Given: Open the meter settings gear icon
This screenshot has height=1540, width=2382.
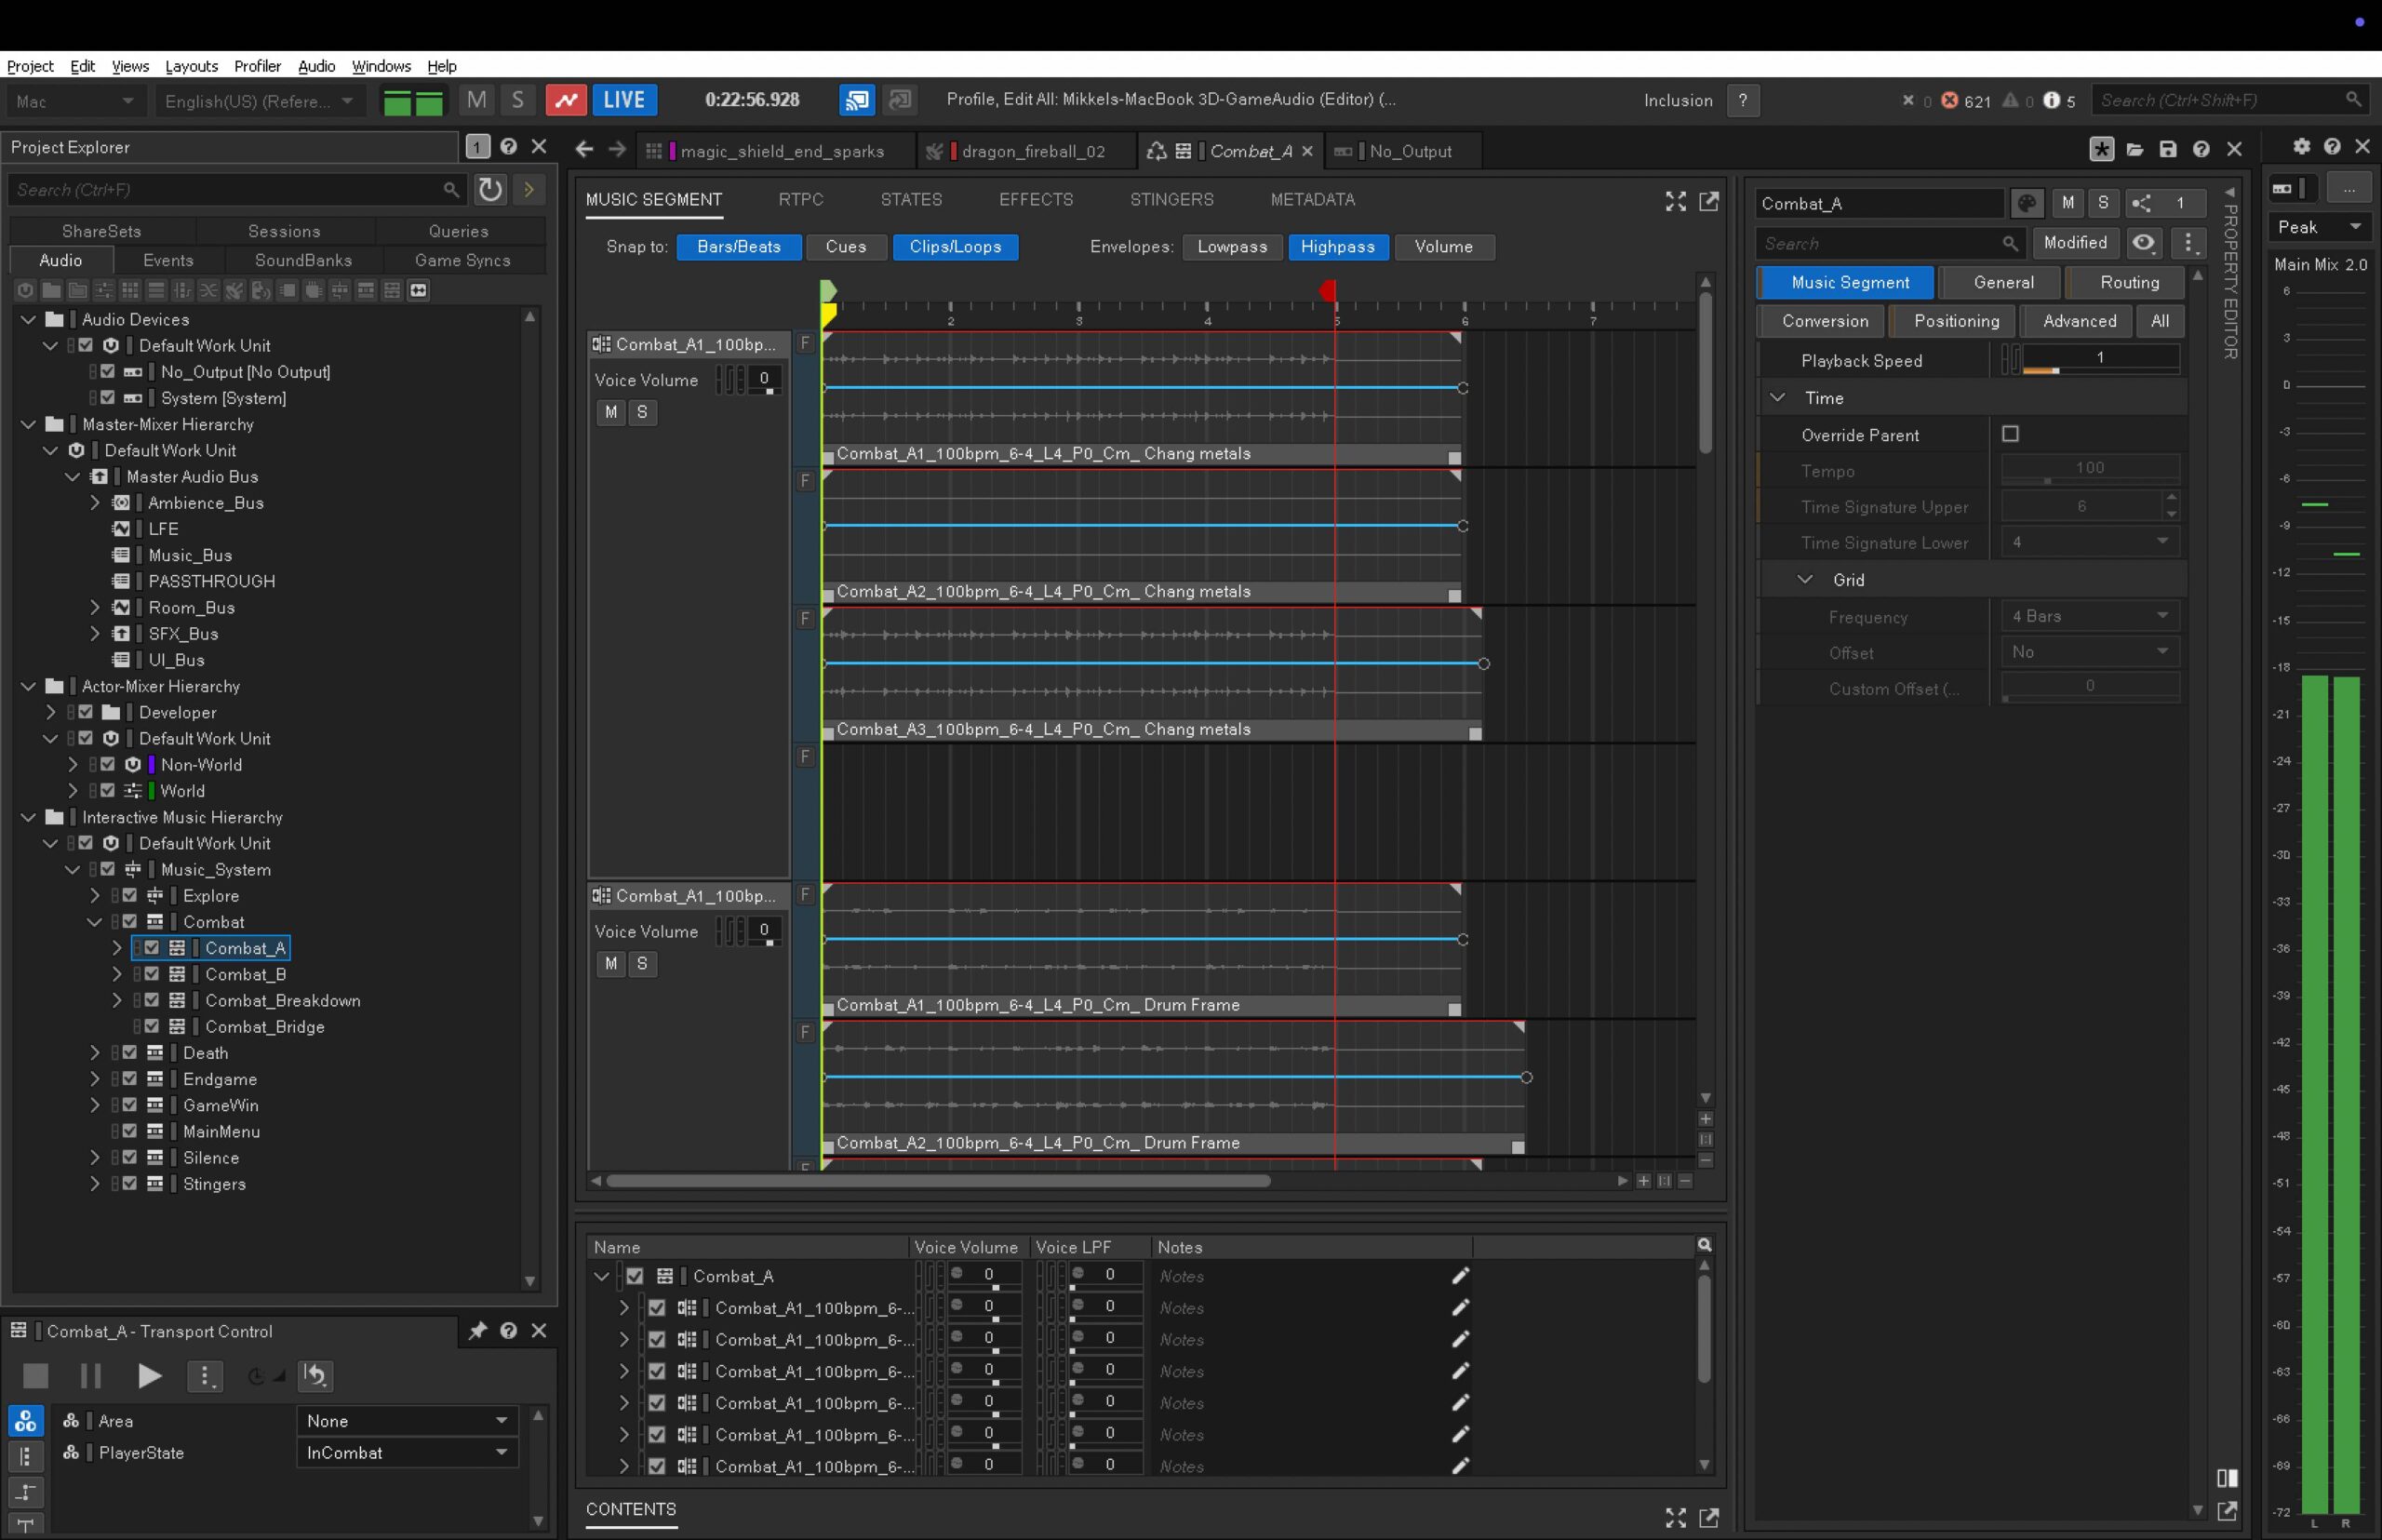Looking at the screenshot, I should pyautogui.click(x=2301, y=147).
